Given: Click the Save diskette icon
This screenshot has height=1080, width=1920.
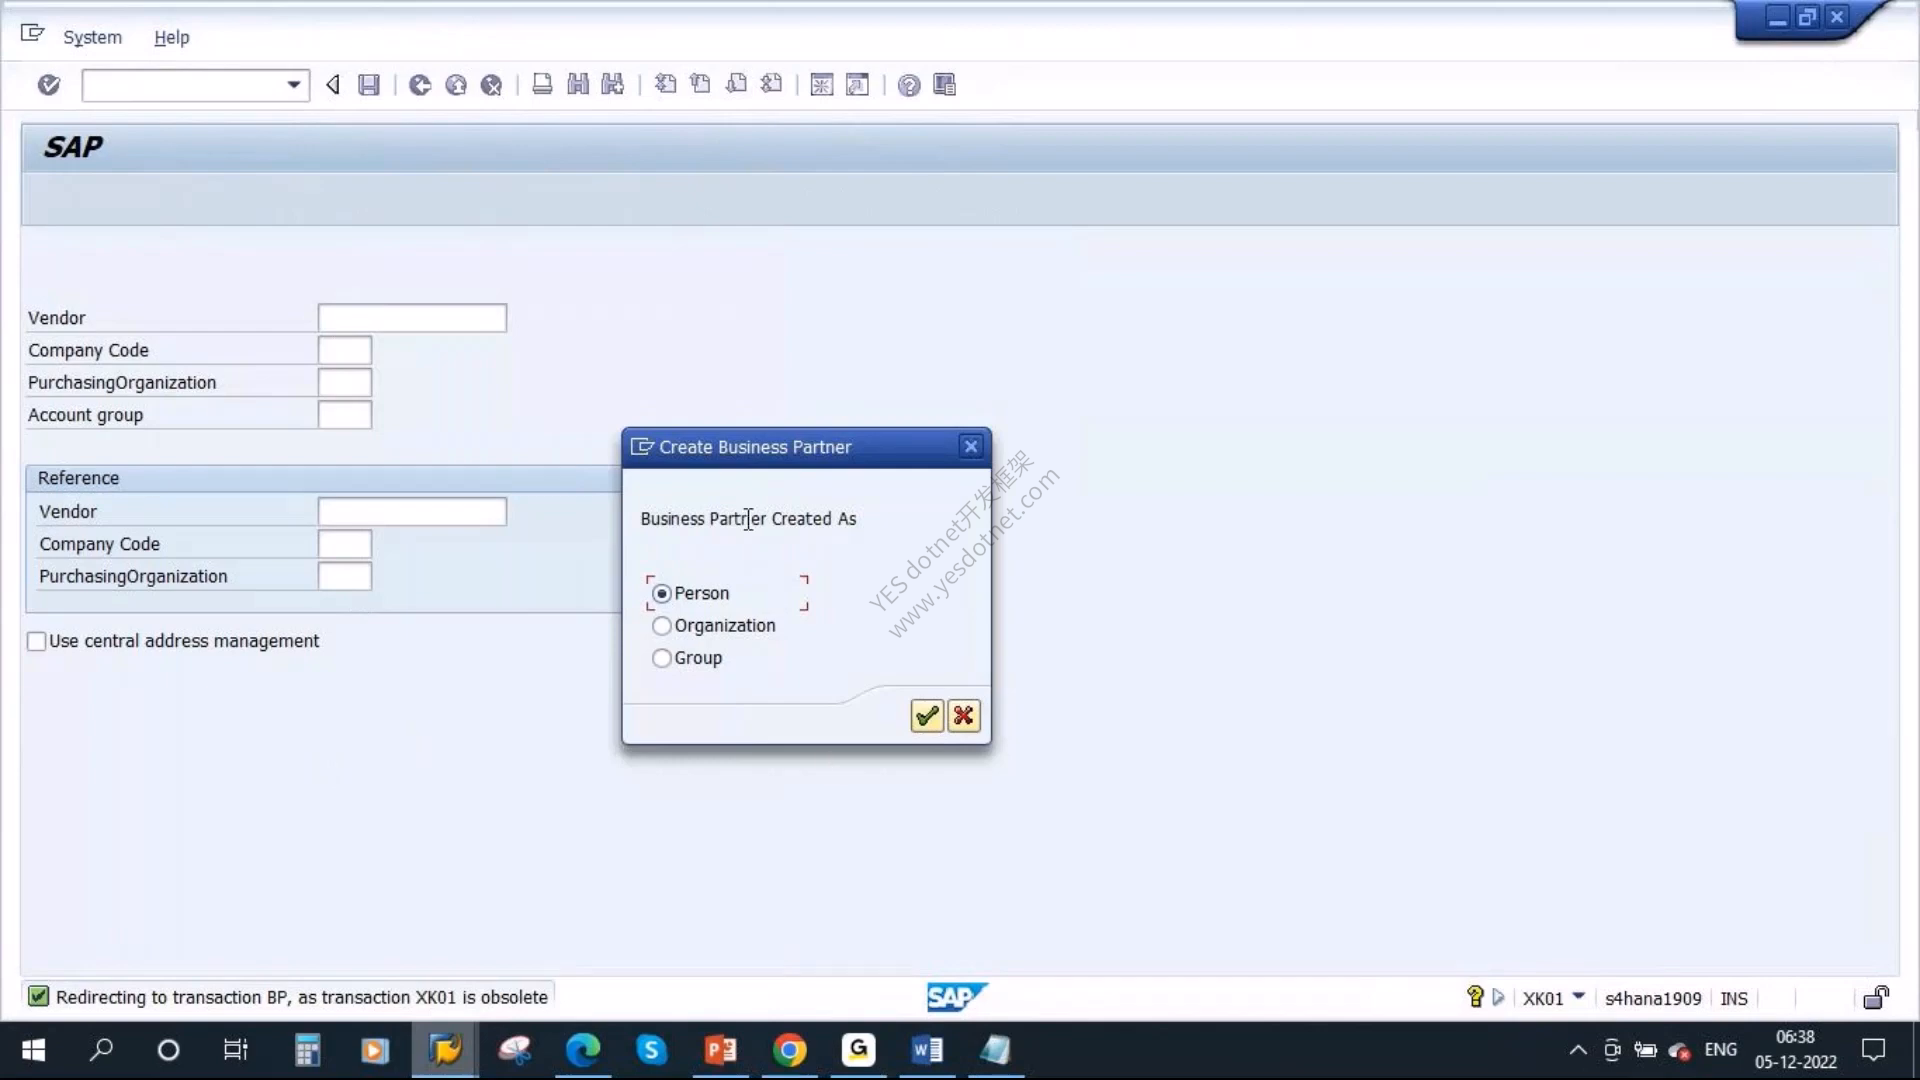Looking at the screenshot, I should [x=369, y=85].
